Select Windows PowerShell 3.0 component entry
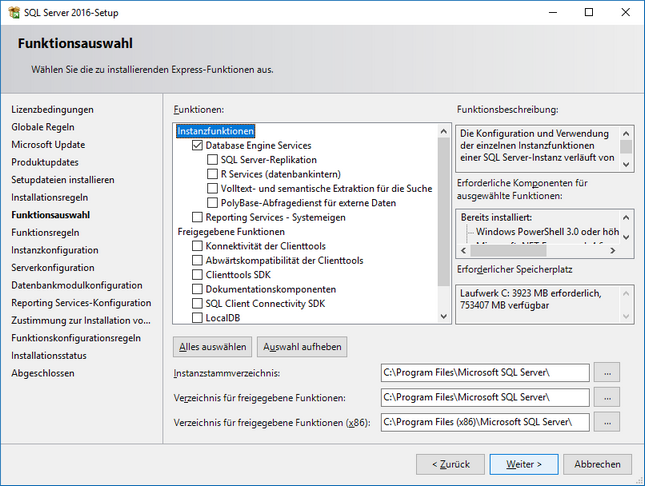This screenshot has height=486, width=645. pos(547,232)
